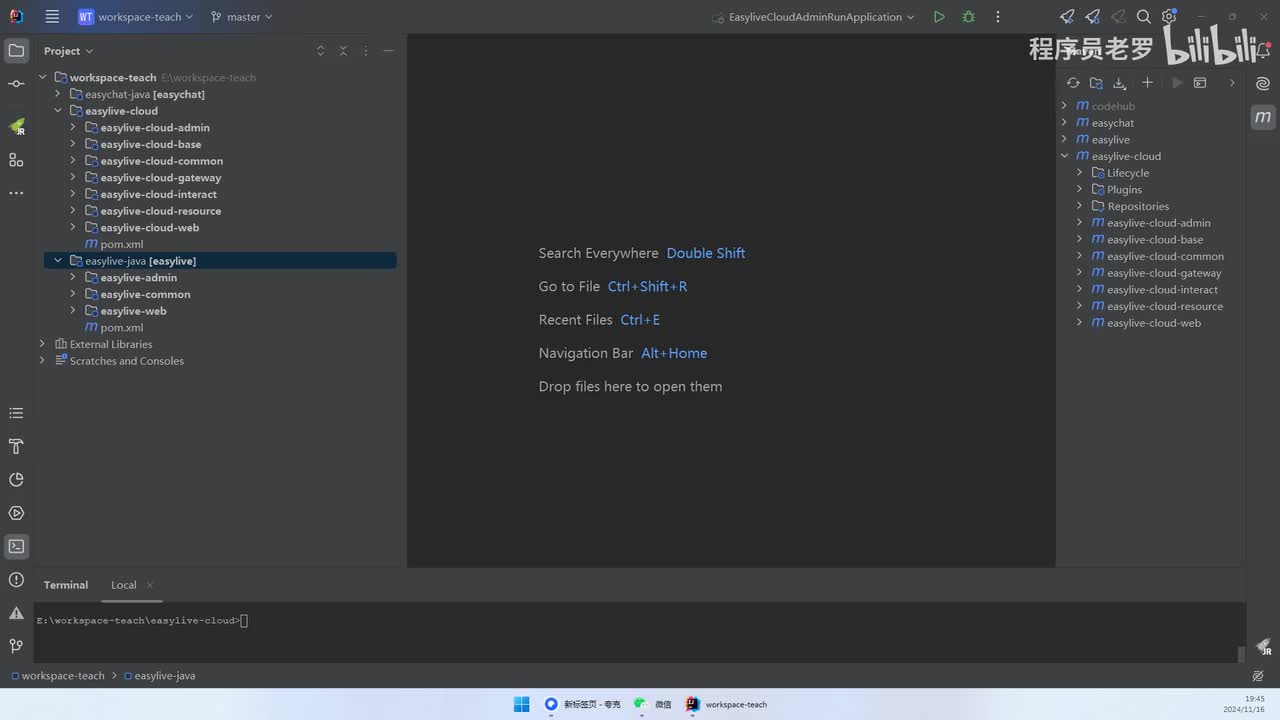This screenshot has height=720, width=1280.
Task: Open the workspace-teach project dropdown
Action: 135,17
